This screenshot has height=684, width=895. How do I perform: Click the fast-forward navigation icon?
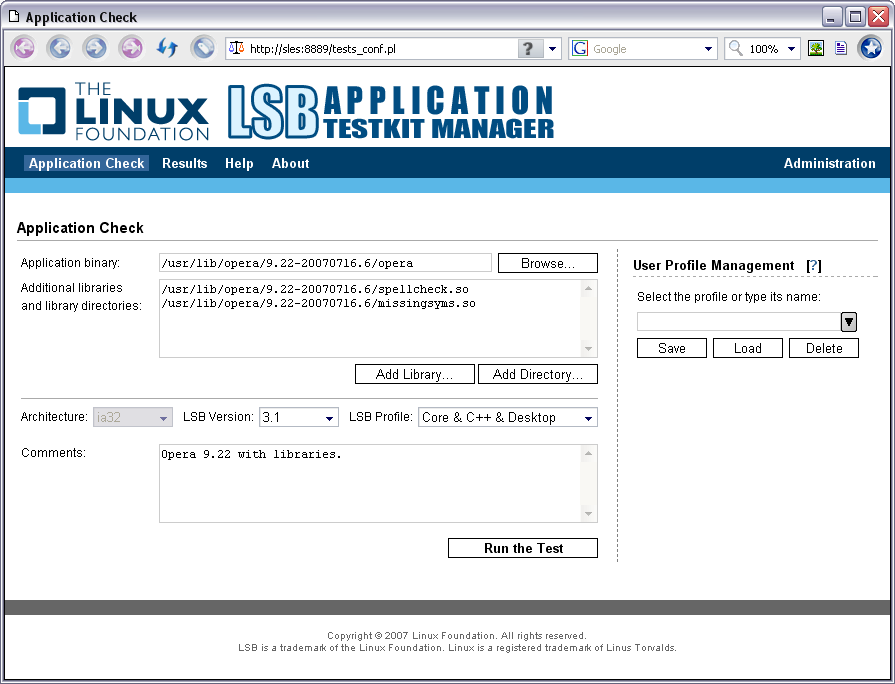click(131, 48)
